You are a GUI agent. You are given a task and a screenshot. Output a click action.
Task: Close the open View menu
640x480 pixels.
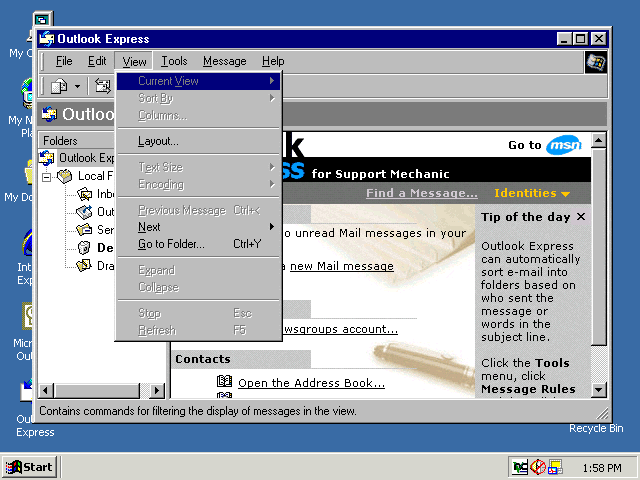coord(134,61)
